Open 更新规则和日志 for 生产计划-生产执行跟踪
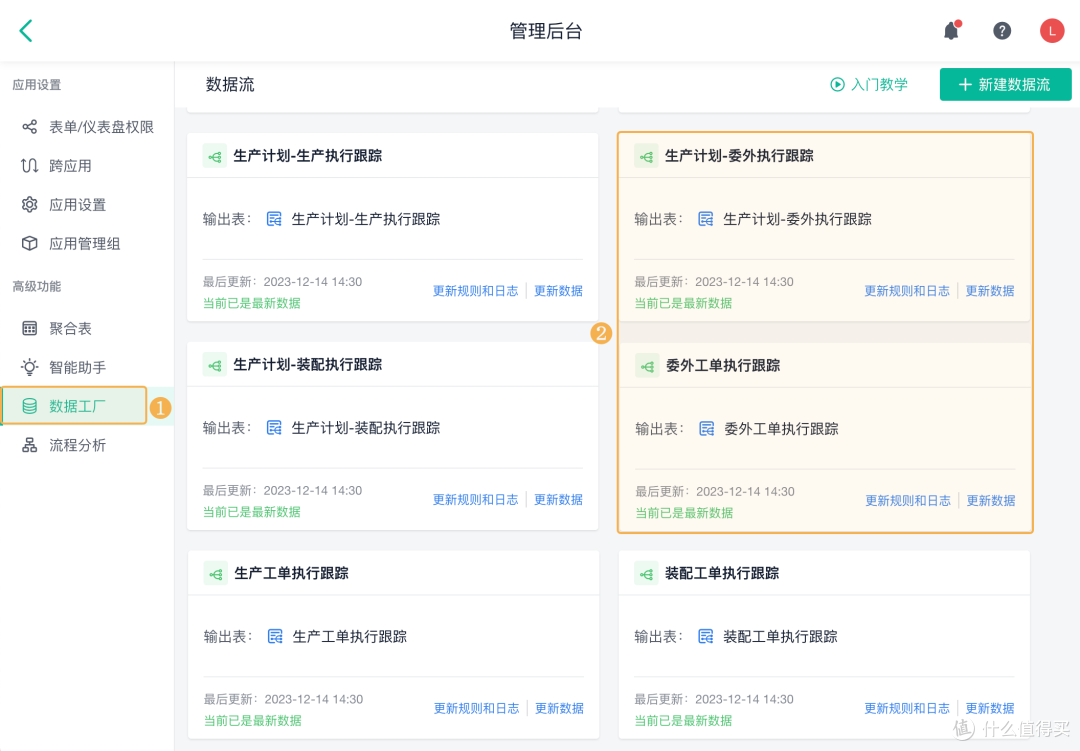The height and width of the screenshot is (751, 1080). 475,291
